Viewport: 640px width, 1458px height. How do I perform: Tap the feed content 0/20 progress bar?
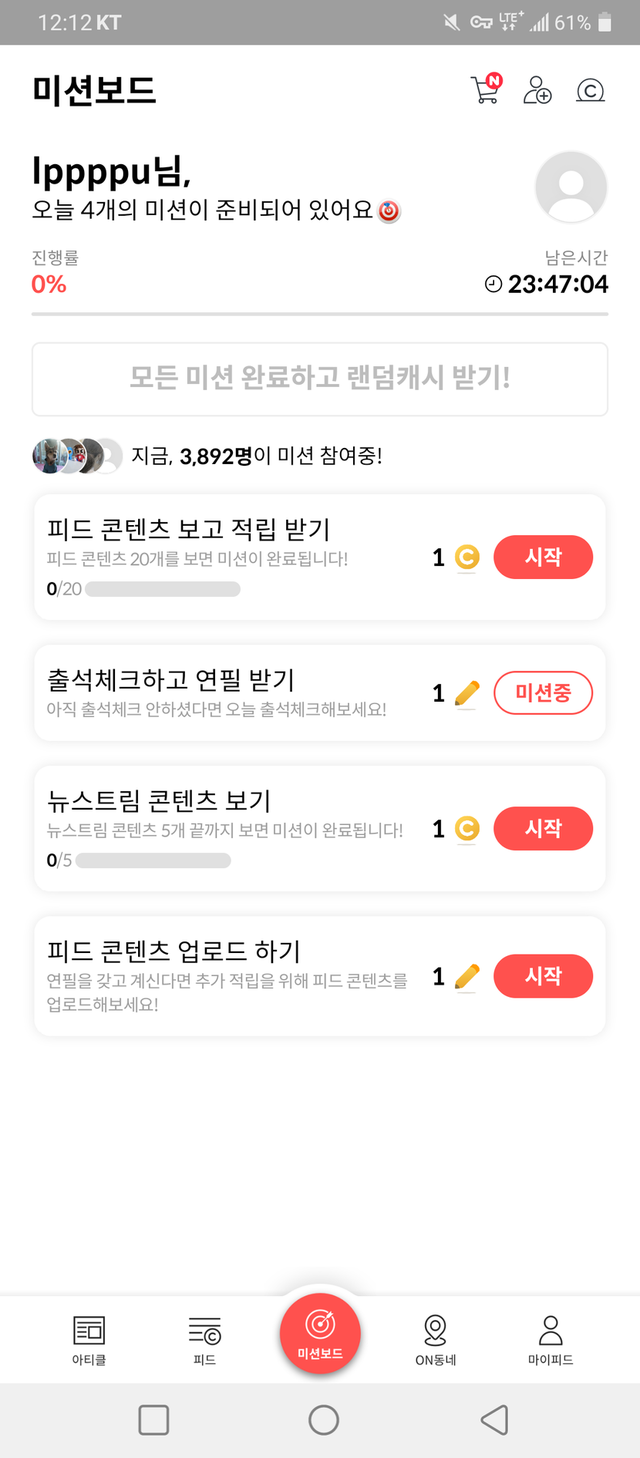pos(162,589)
